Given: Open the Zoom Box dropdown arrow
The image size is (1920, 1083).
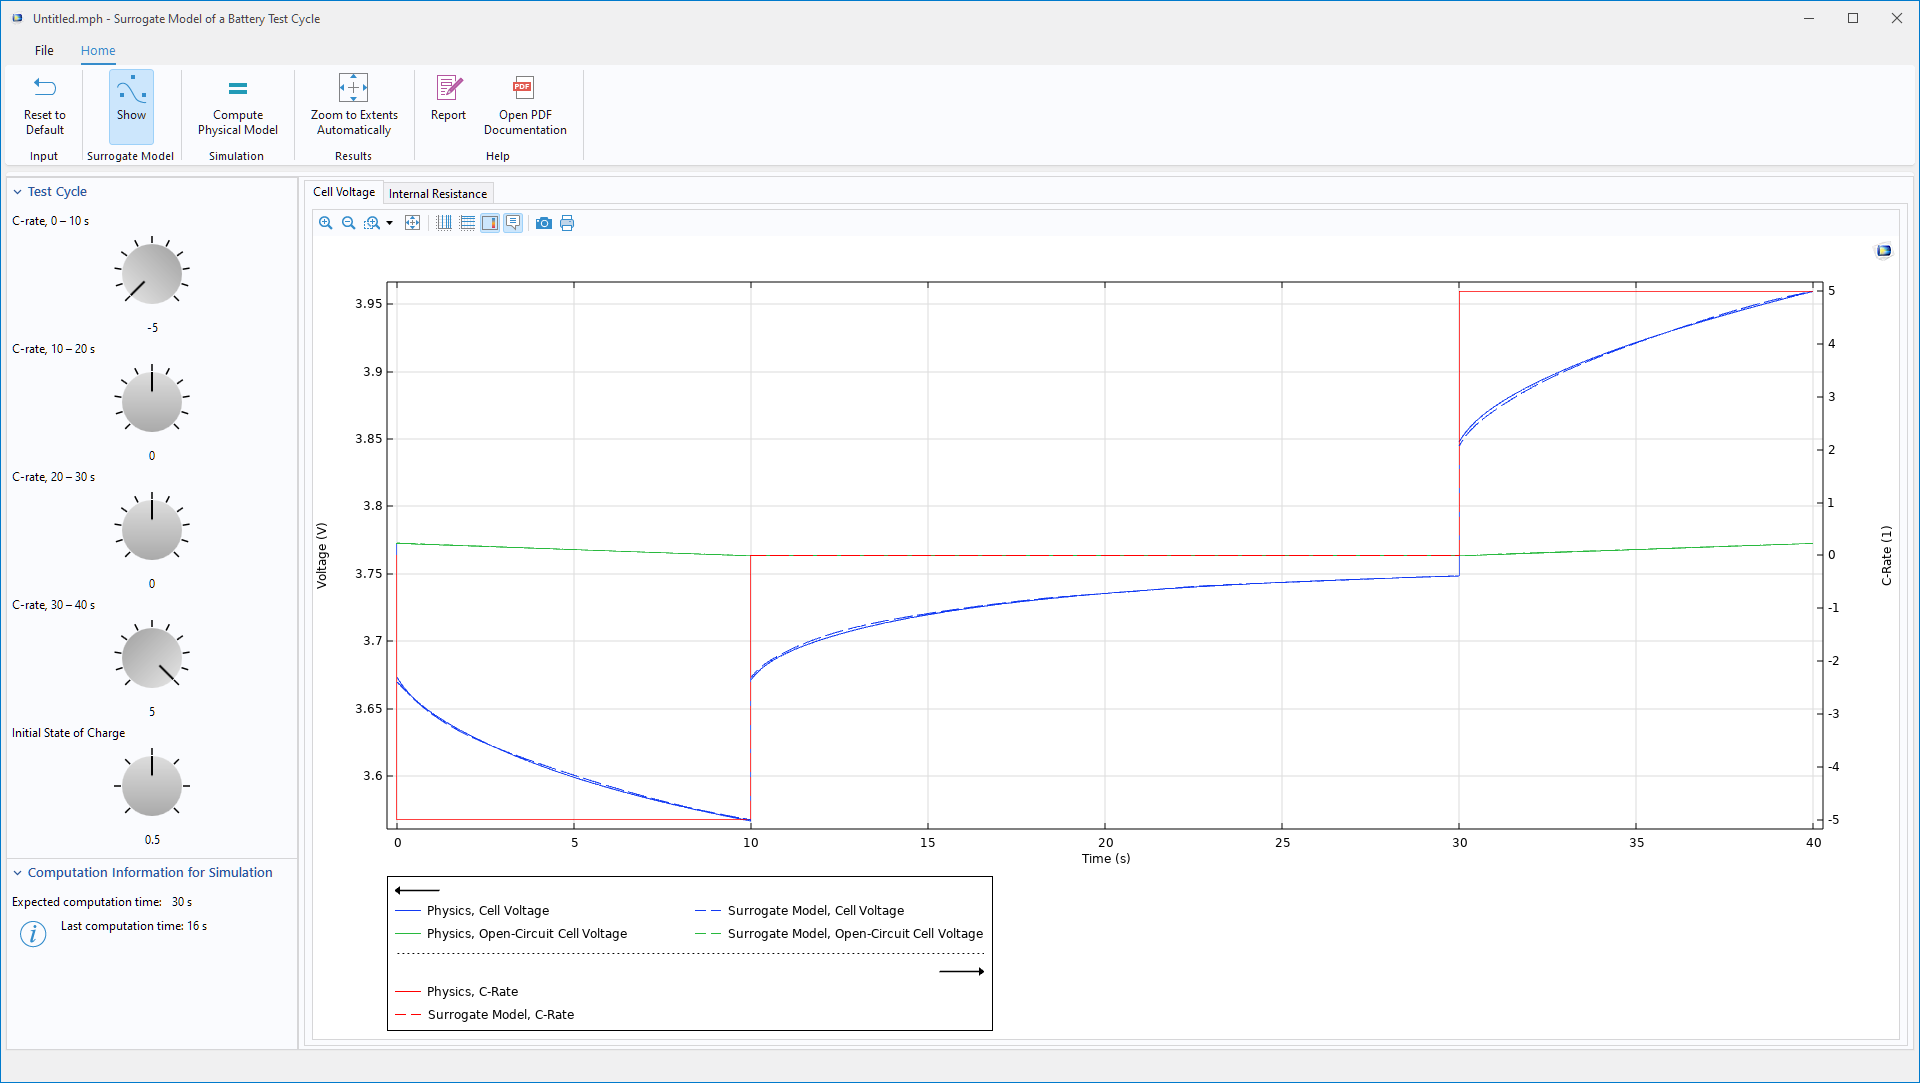Looking at the screenshot, I should click(x=389, y=223).
